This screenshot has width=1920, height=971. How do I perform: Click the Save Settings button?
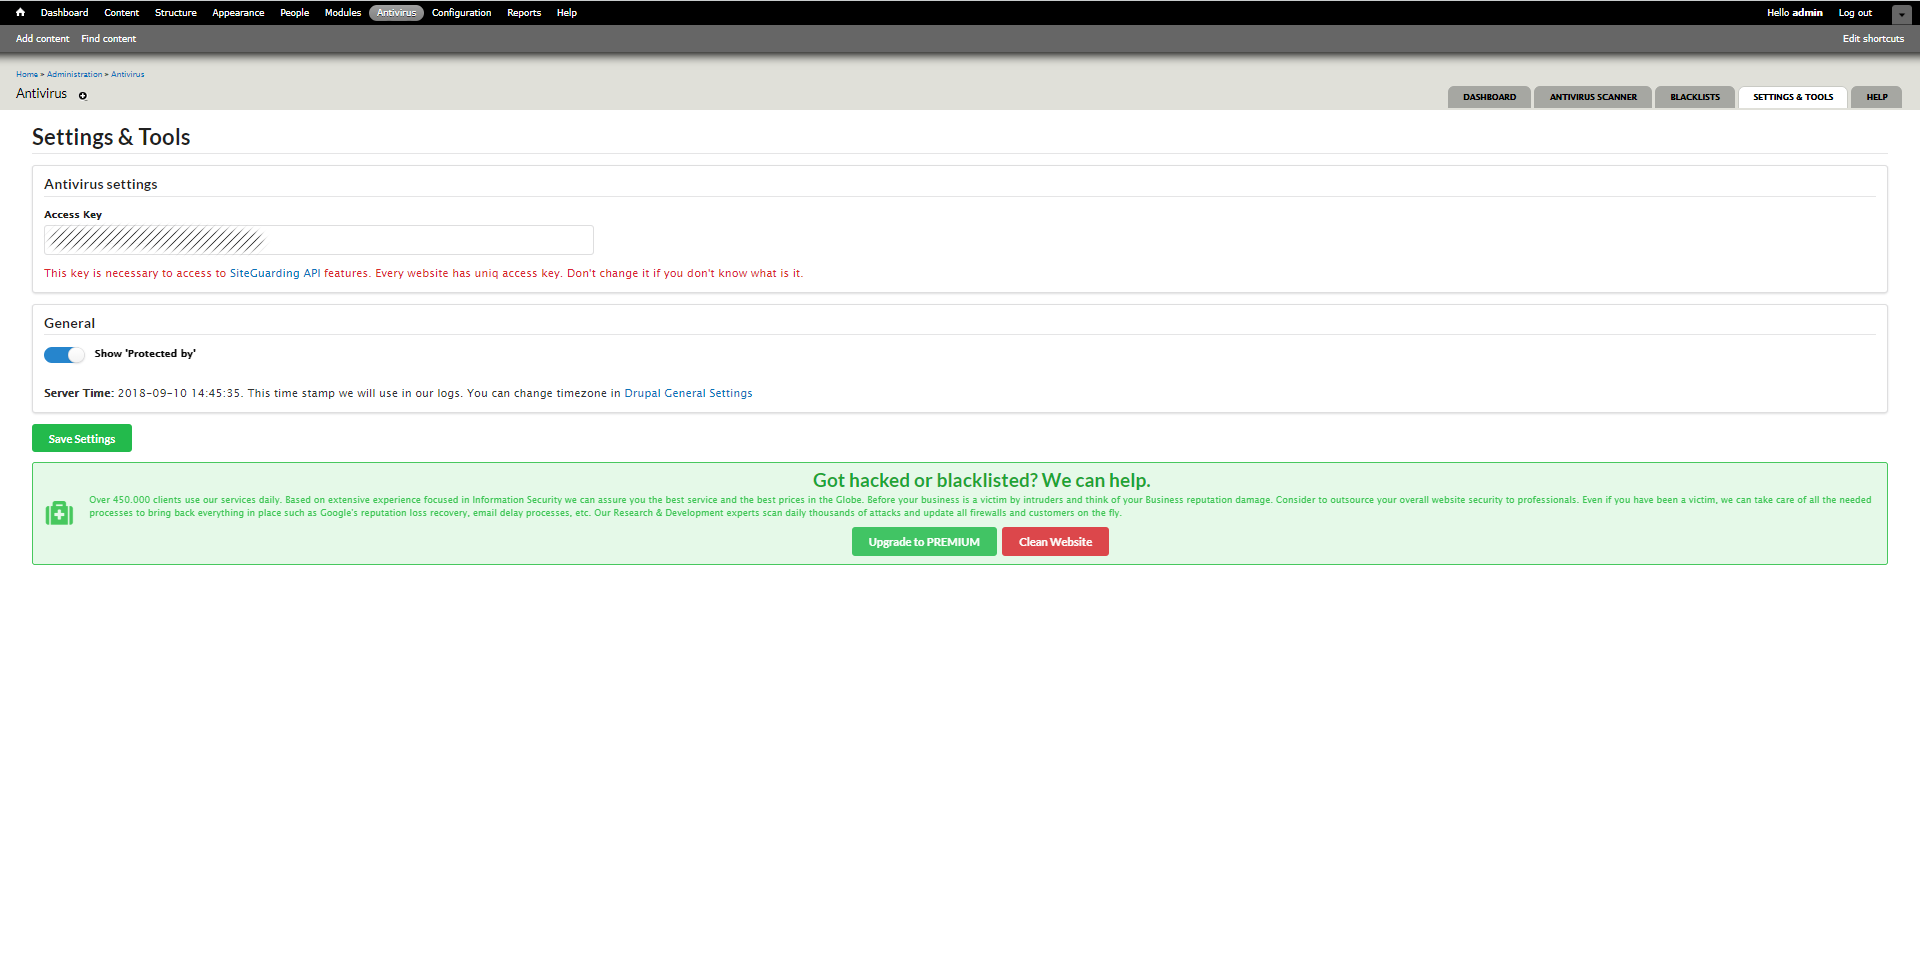click(x=82, y=438)
